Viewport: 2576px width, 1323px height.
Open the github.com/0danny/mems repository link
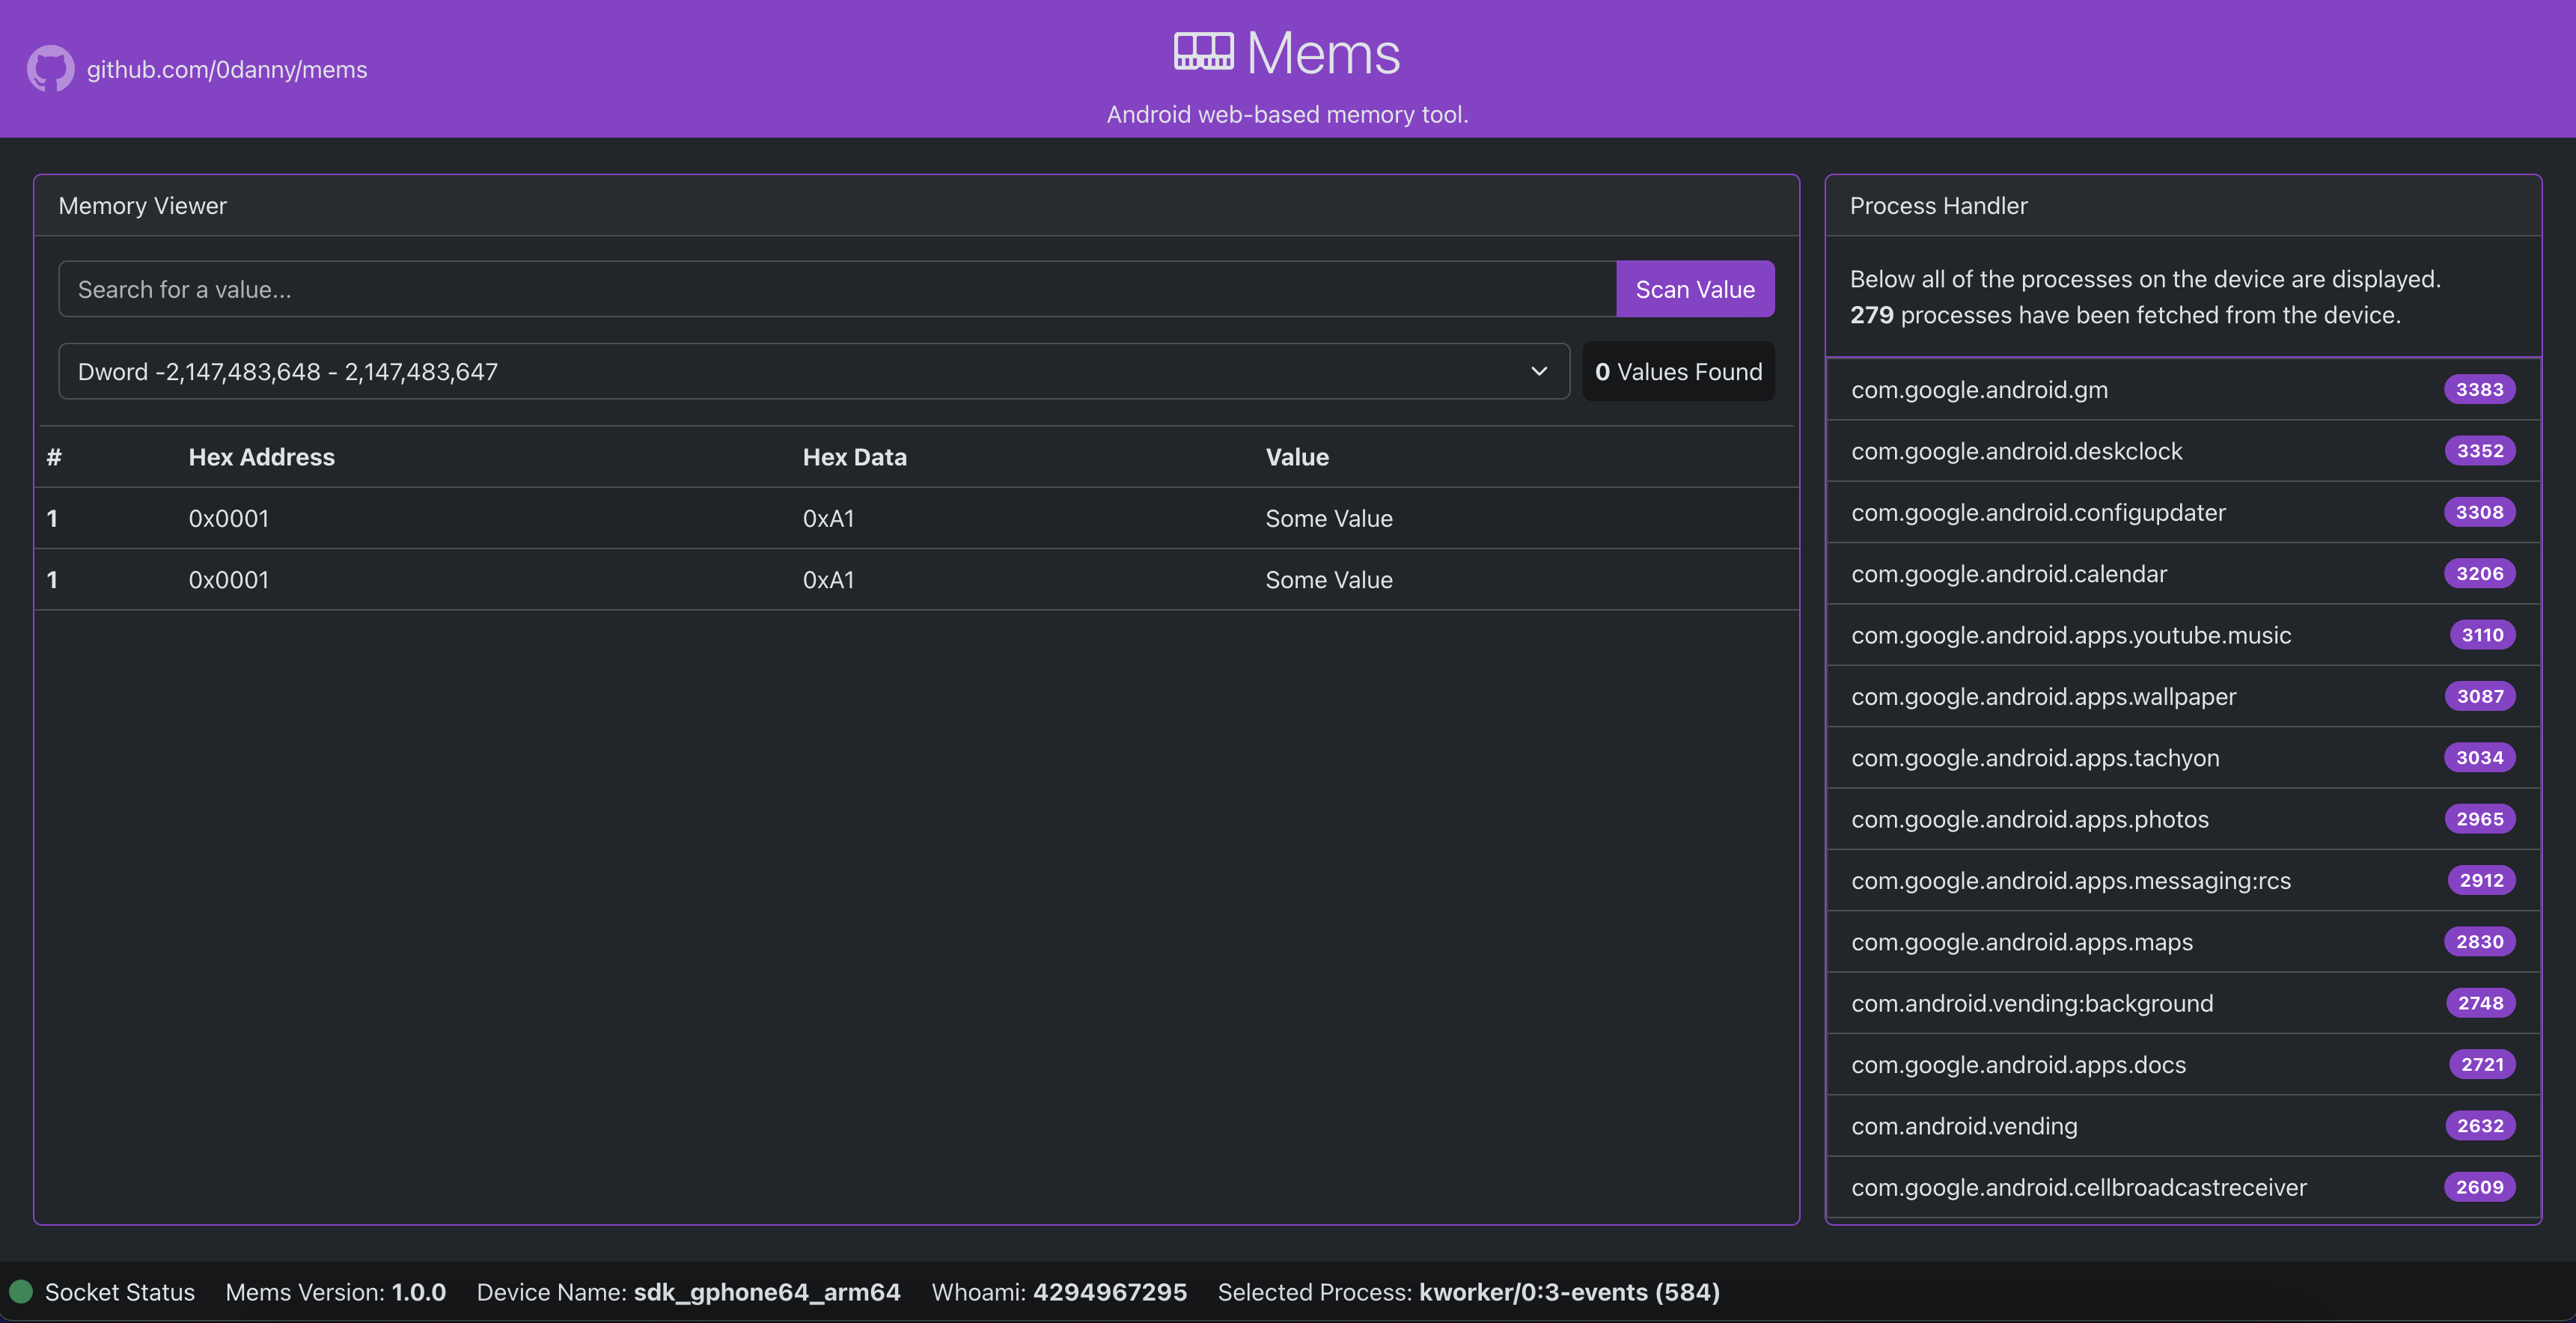point(227,69)
